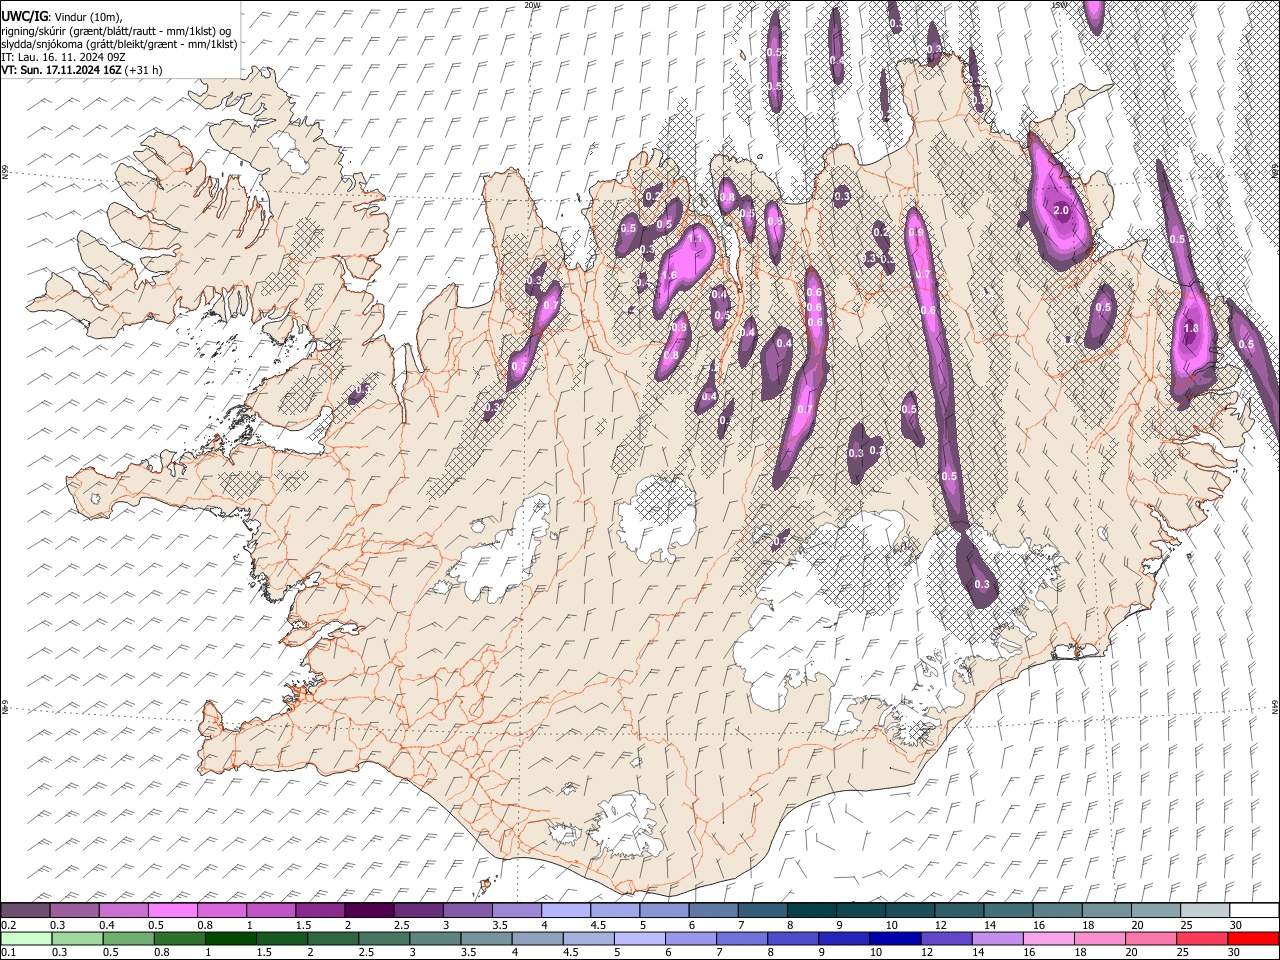Click the 20W longitude label on the map edge
Screen dimensions: 1280x960
[x=532, y=5]
